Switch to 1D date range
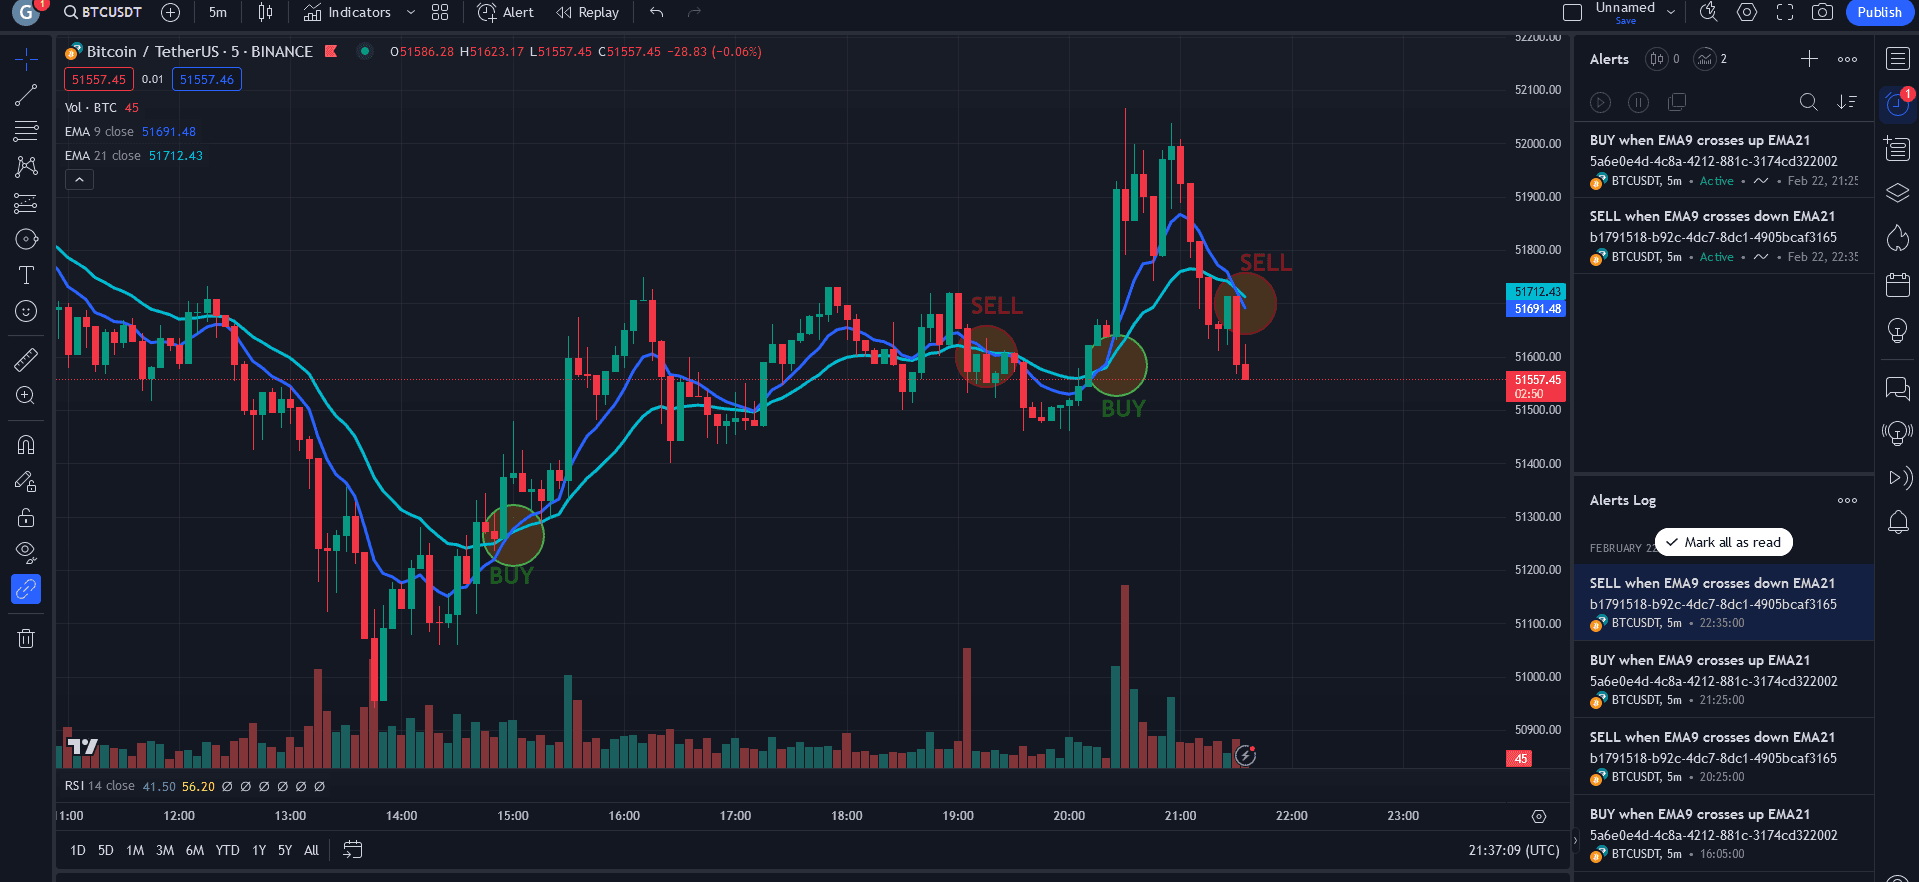This screenshot has width=1919, height=882. pyautogui.click(x=78, y=850)
